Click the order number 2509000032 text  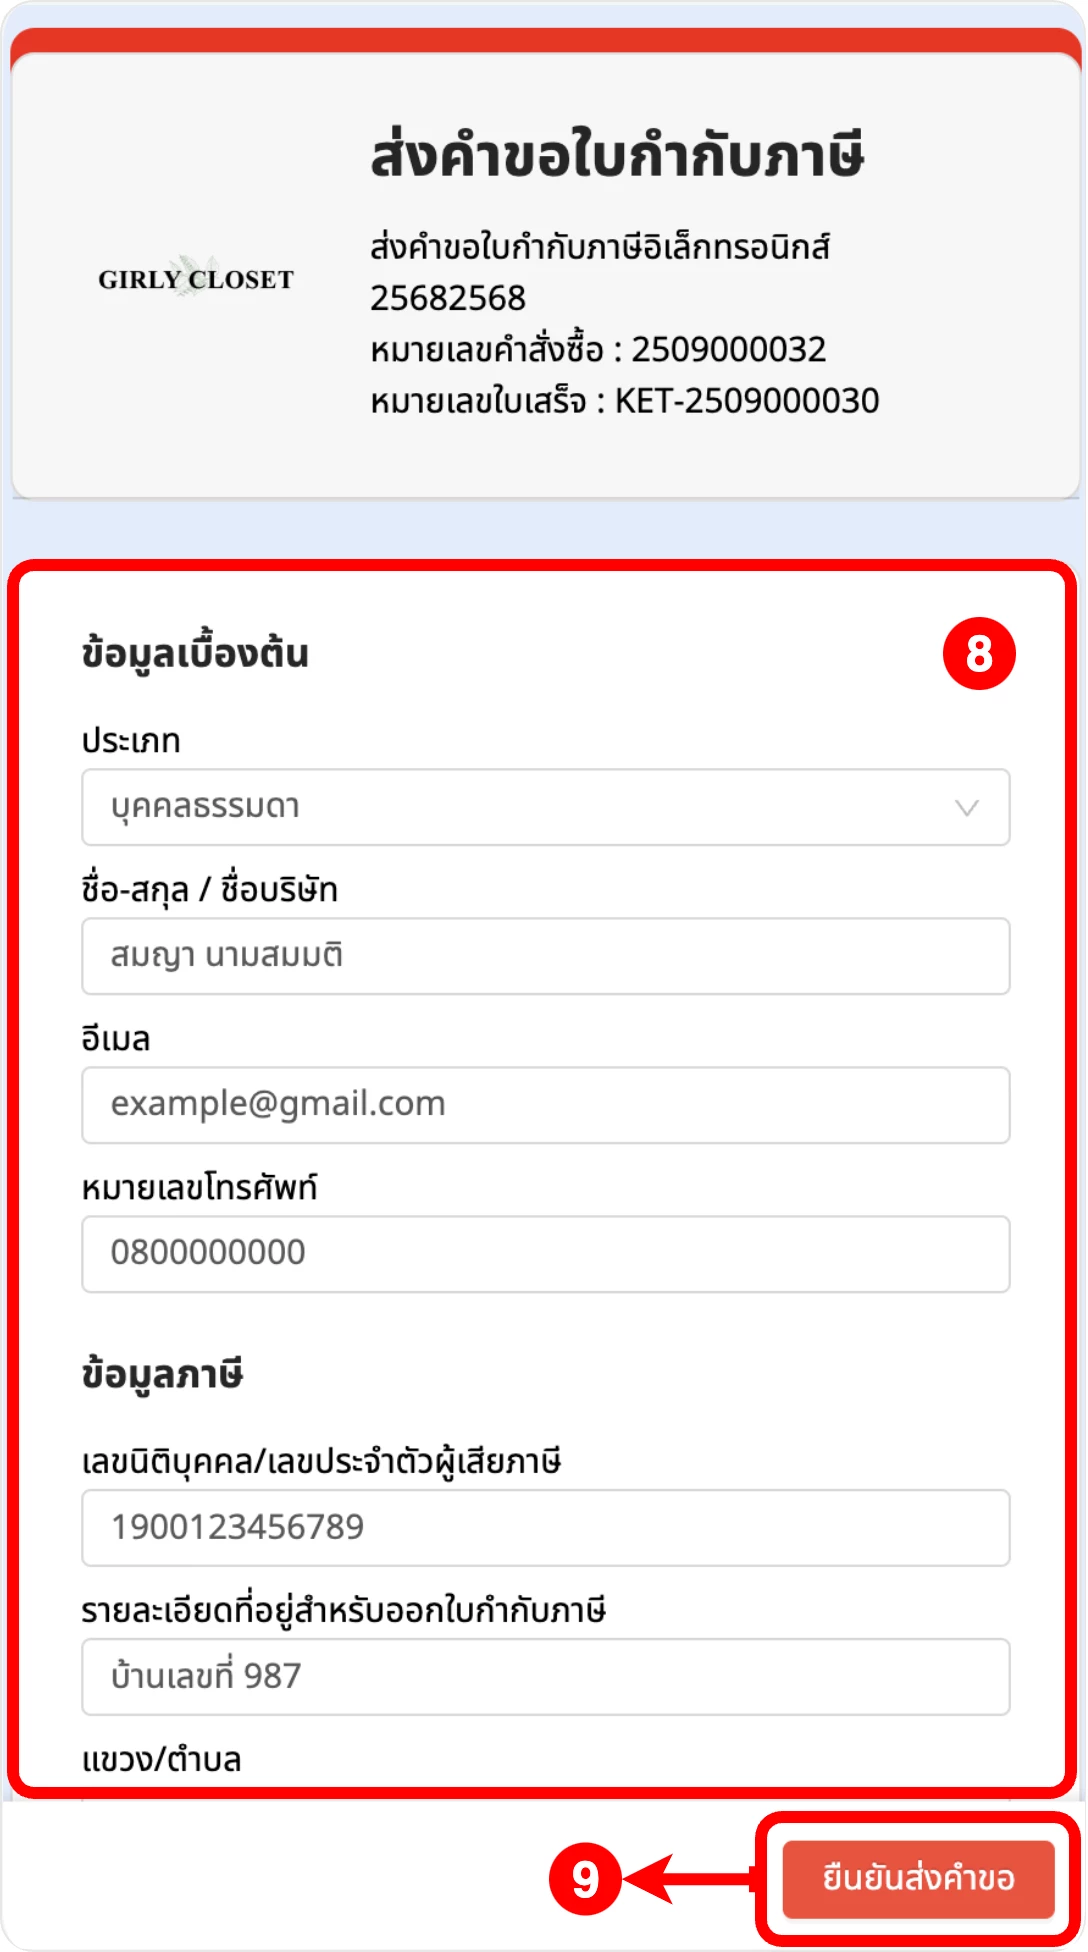(728, 350)
